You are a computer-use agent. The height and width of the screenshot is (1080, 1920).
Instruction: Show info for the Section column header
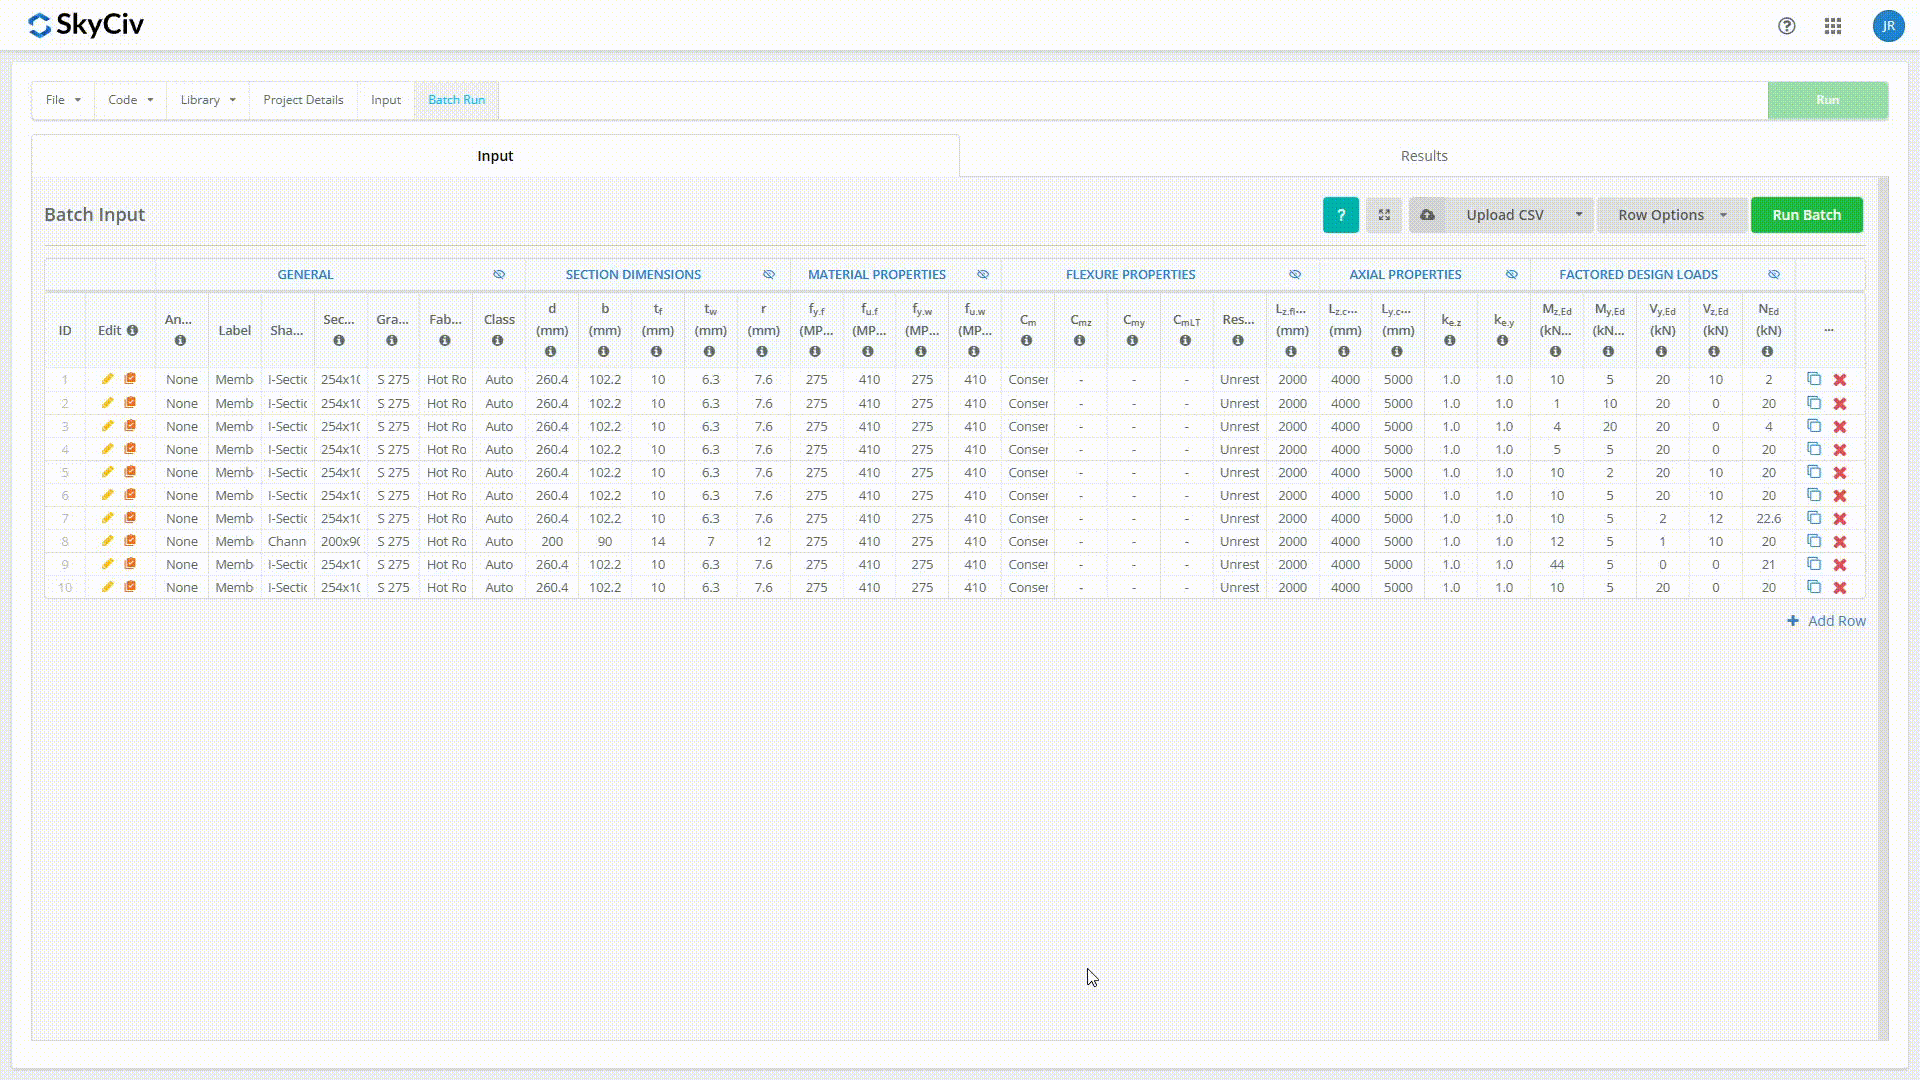pos(339,341)
